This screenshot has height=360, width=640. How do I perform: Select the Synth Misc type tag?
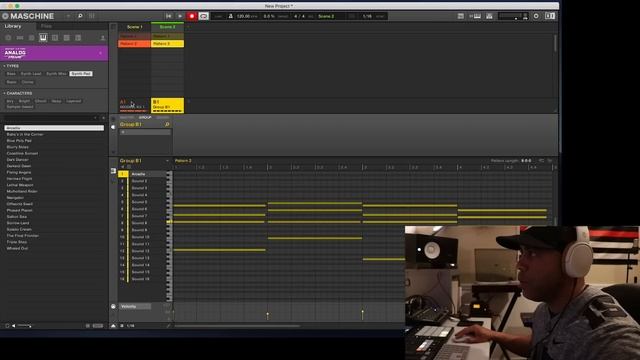coord(56,74)
